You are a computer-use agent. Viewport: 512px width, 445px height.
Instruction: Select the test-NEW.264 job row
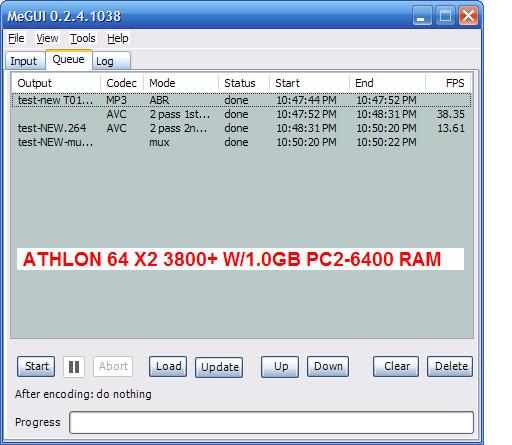241,128
